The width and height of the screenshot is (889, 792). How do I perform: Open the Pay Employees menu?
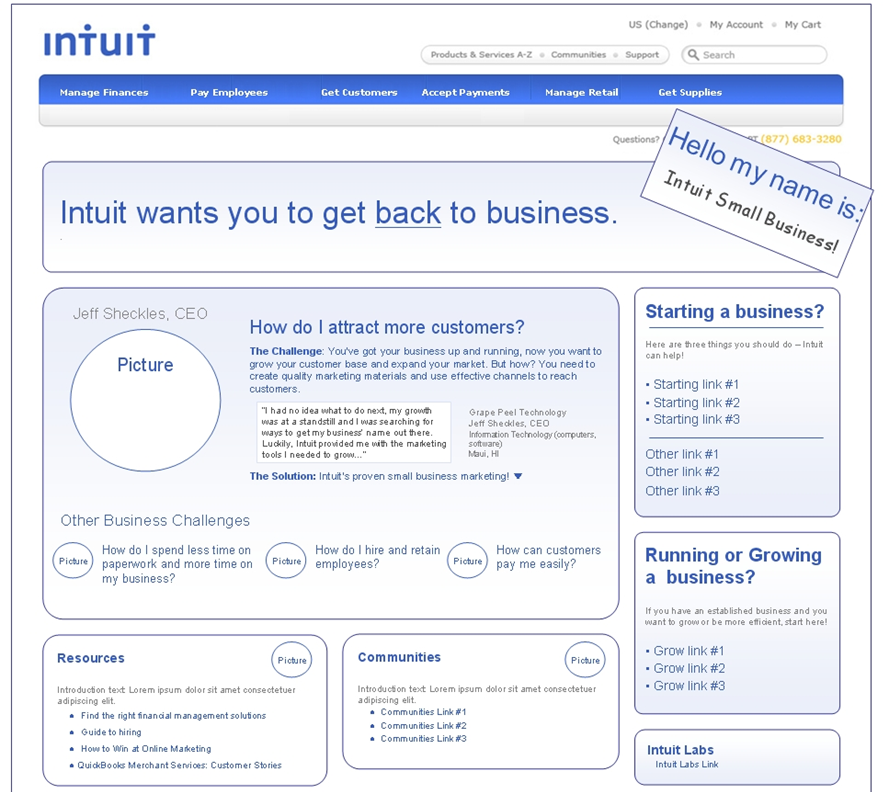229,93
